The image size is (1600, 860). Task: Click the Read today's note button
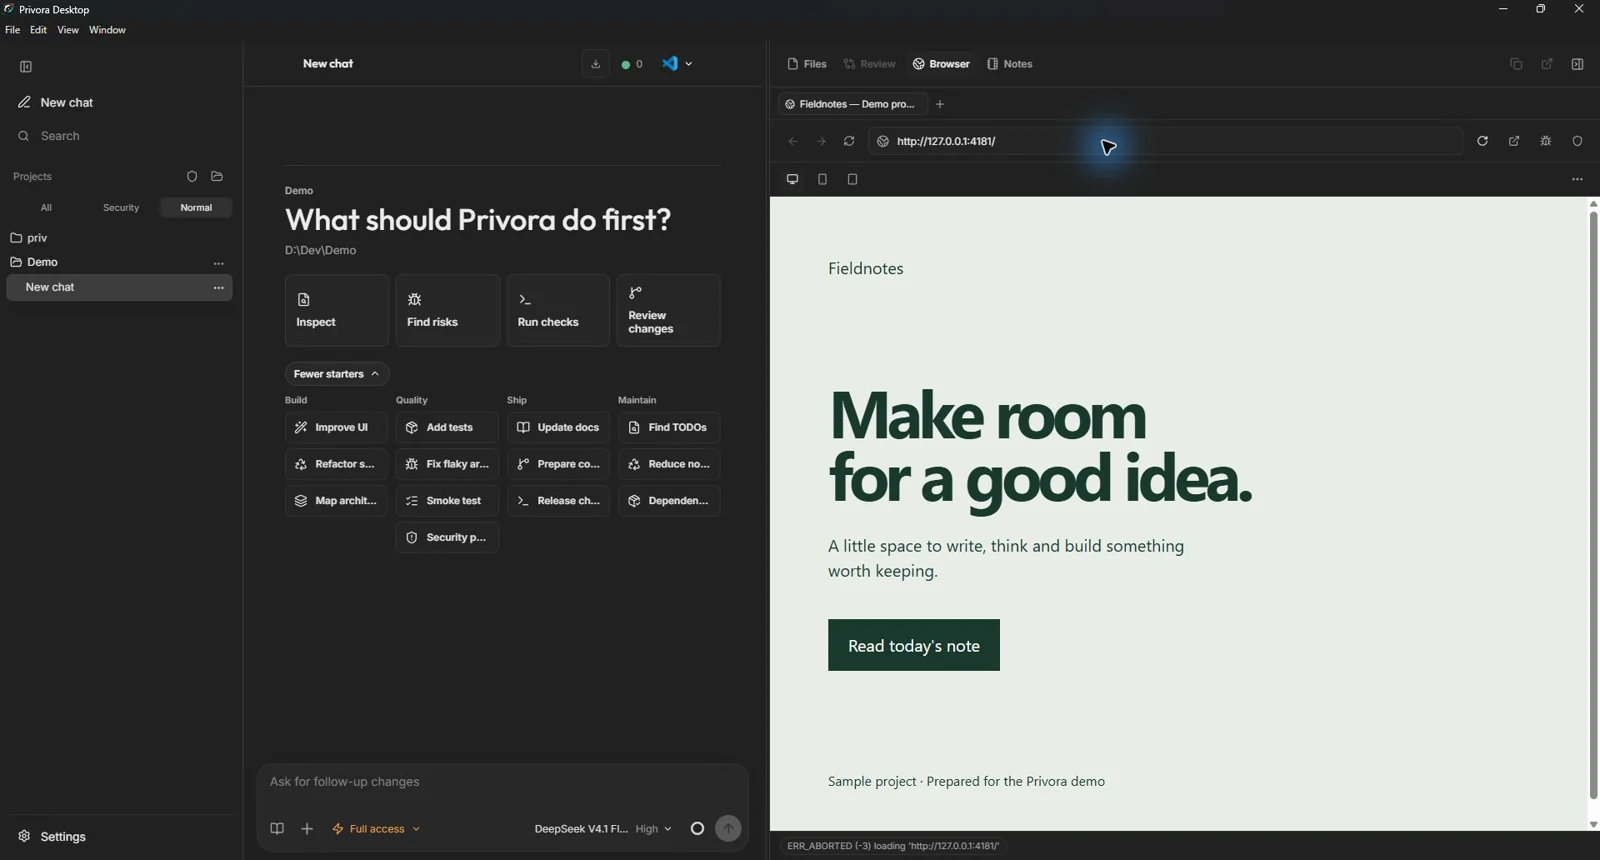pyautogui.click(x=914, y=645)
